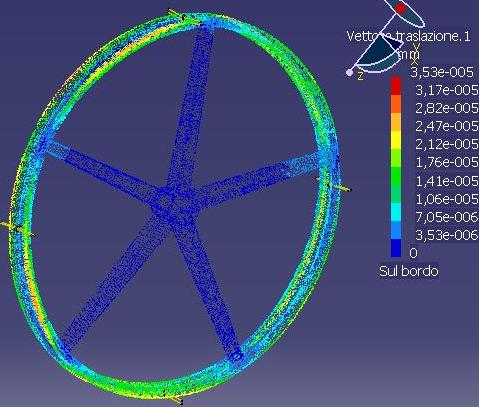The image size is (479, 407).
Task: Click the 'Vettore traslazione.1' legend title
Action: coord(409,36)
